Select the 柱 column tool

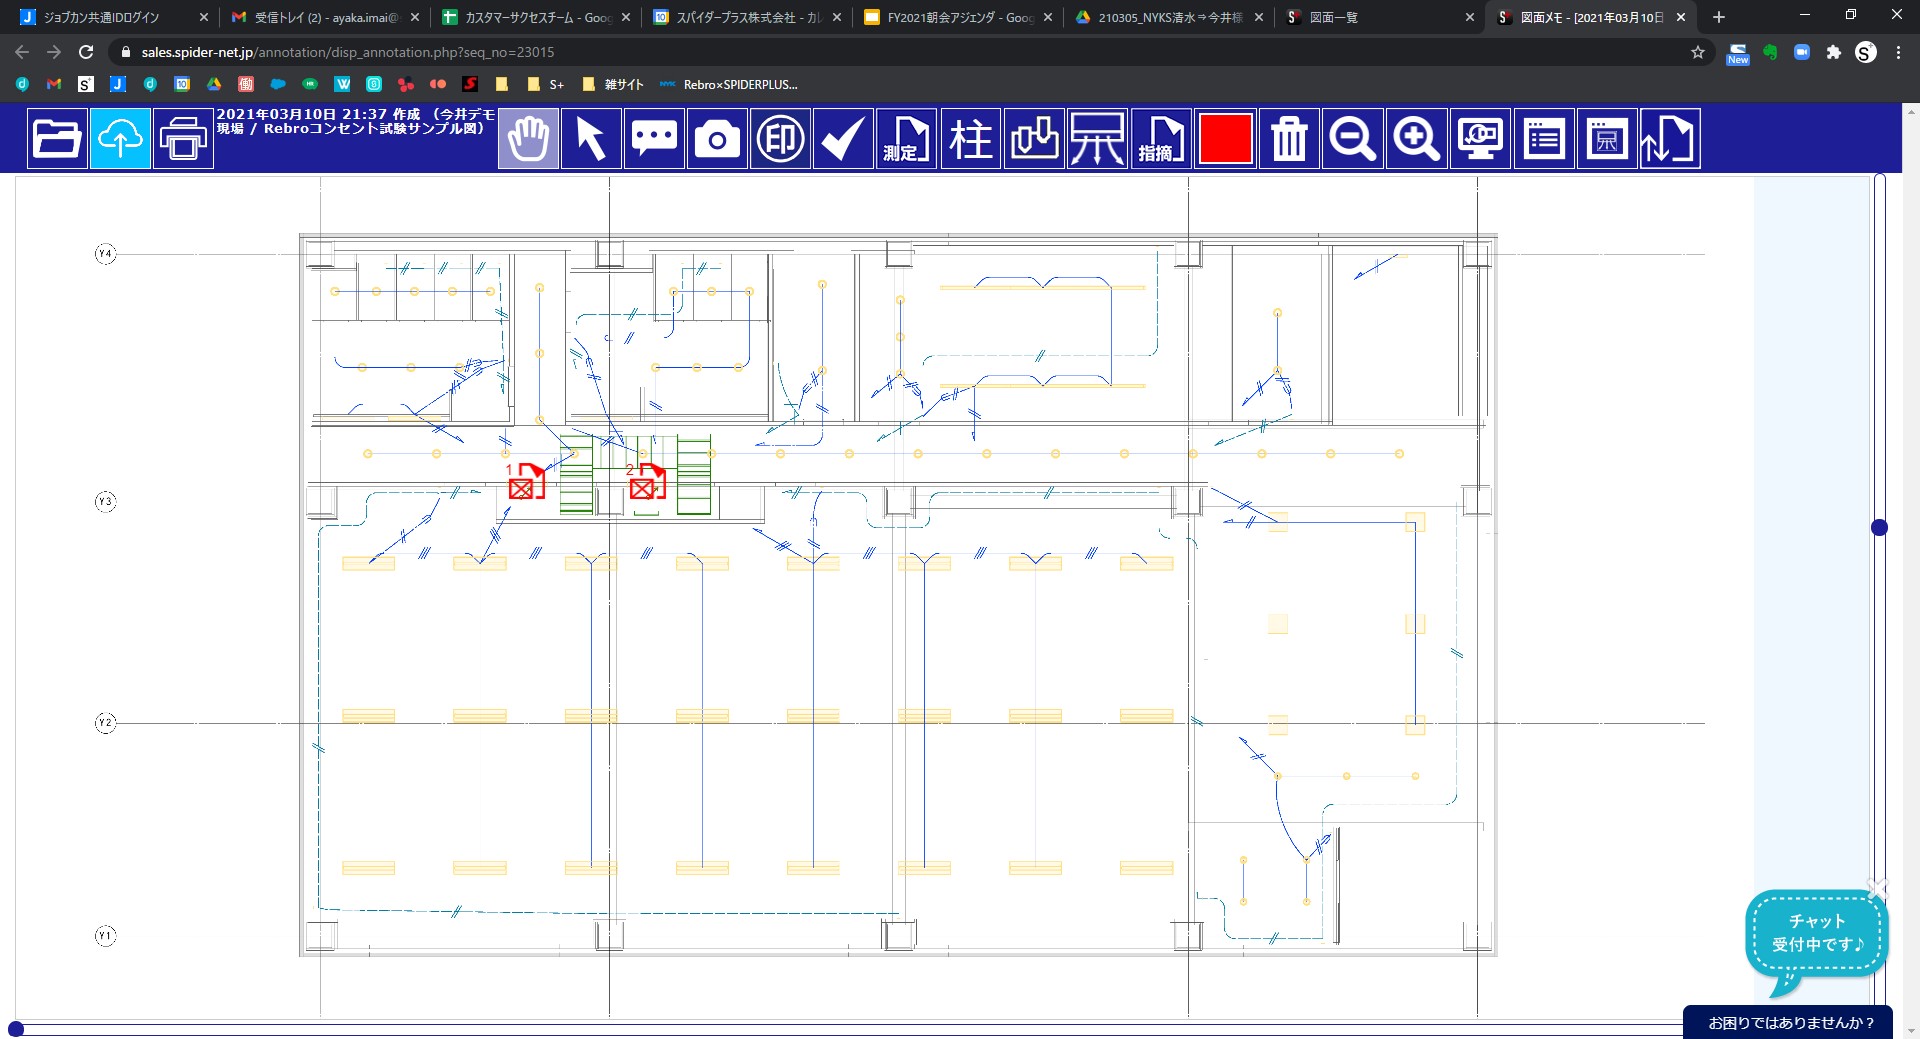(970, 138)
